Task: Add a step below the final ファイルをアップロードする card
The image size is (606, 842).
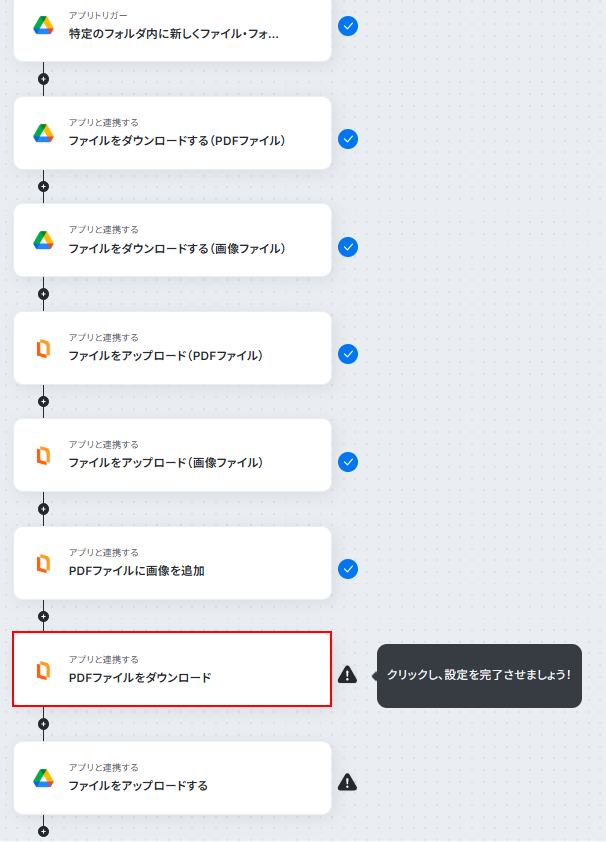Action: [x=43, y=831]
